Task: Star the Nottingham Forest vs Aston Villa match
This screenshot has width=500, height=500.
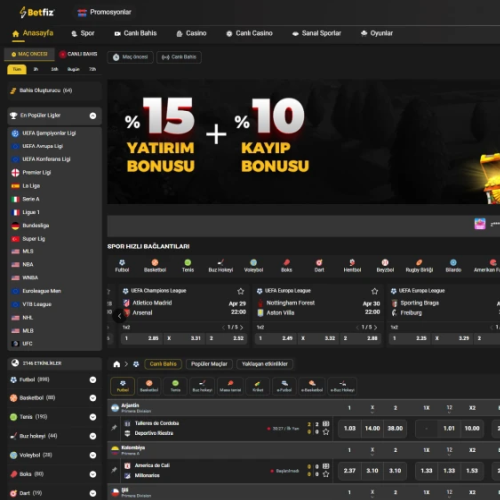Action: (x=375, y=291)
